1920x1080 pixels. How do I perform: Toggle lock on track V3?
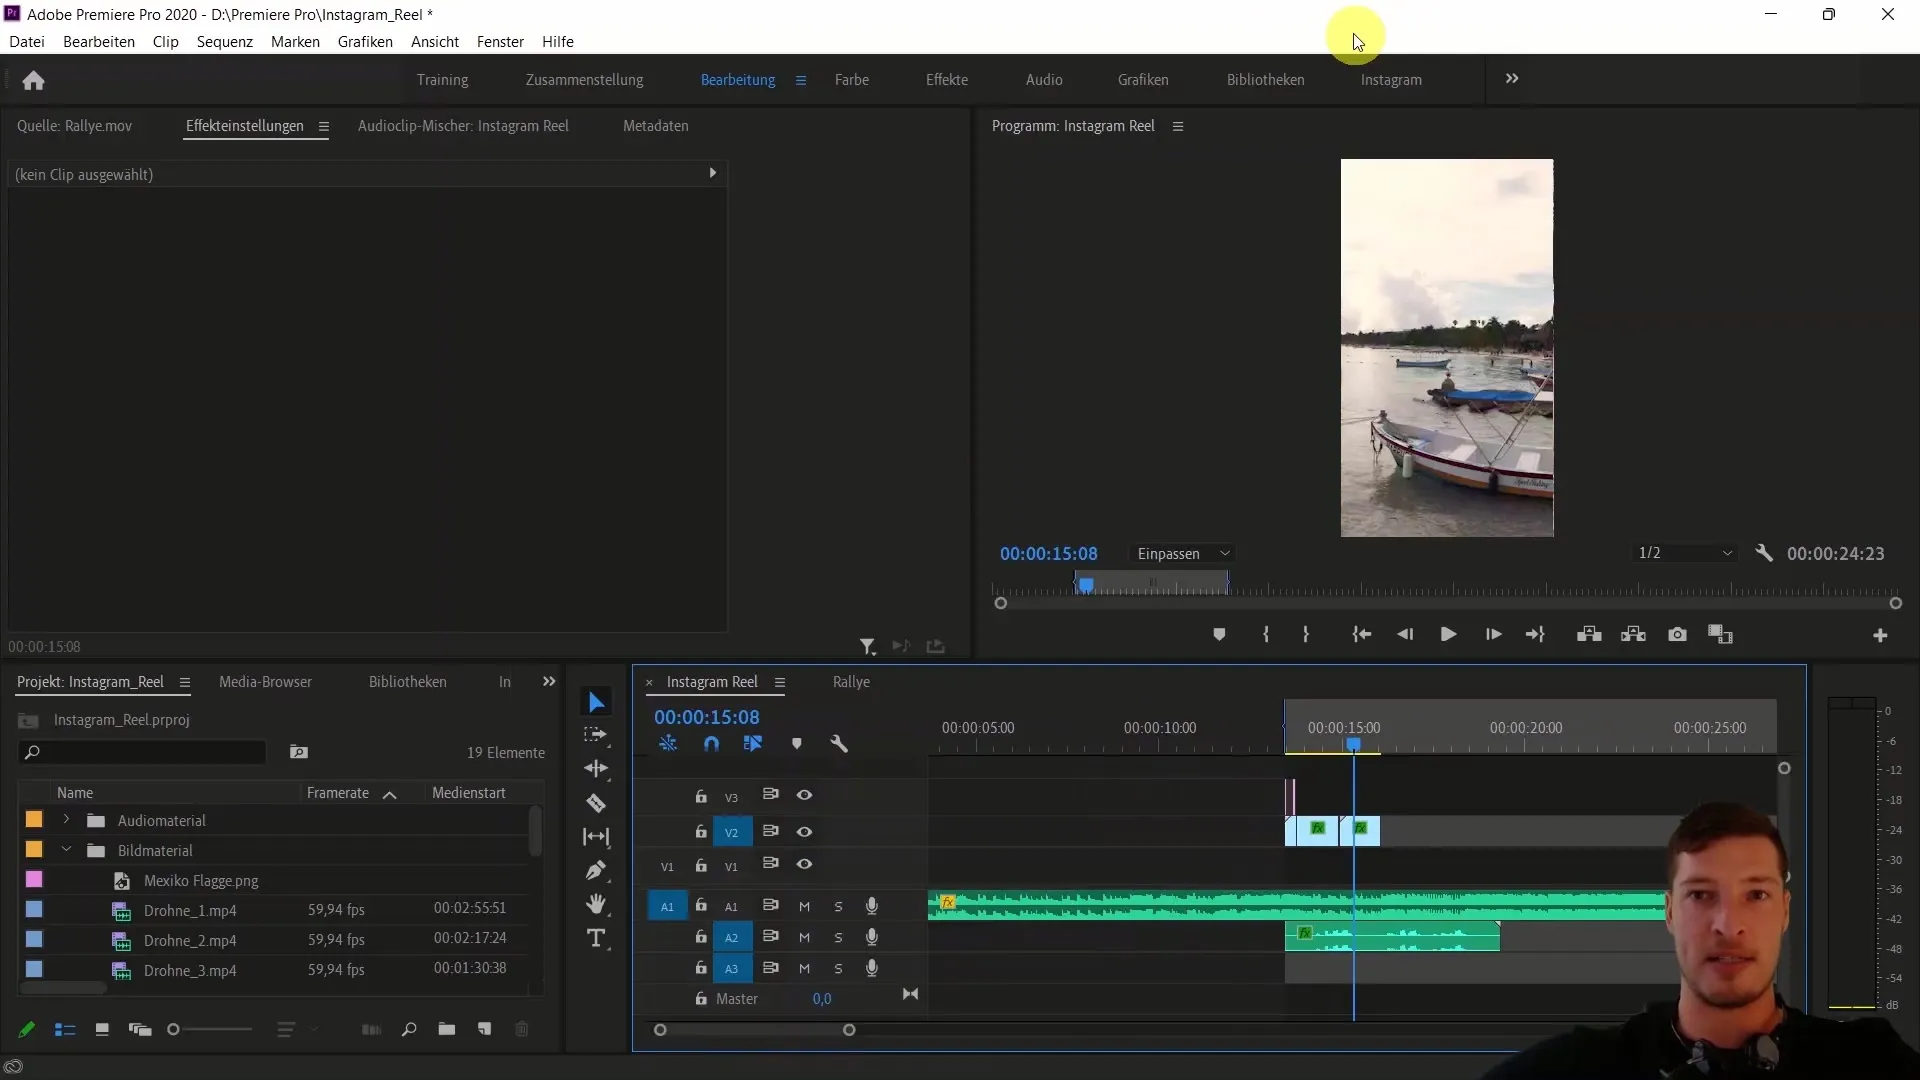[701, 796]
